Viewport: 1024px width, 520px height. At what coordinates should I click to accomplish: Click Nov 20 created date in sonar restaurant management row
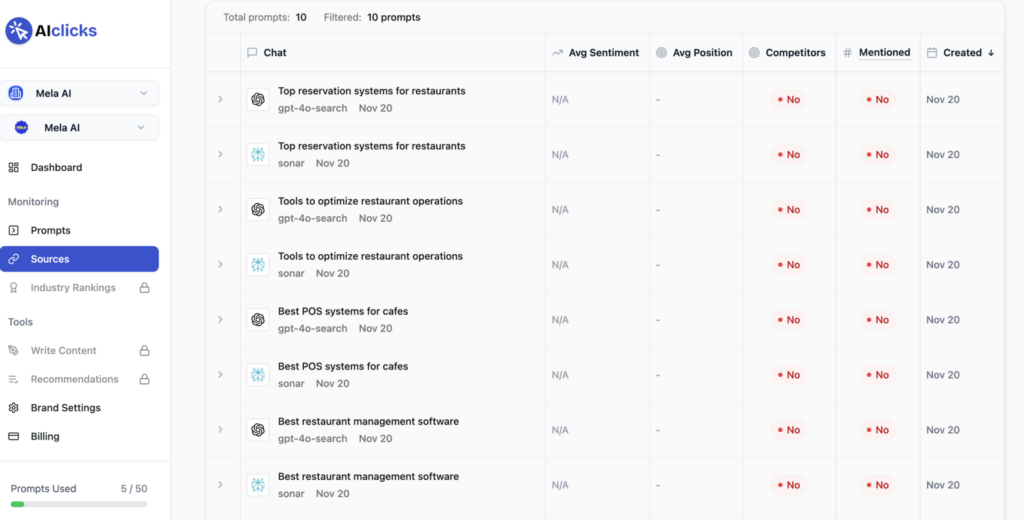(943, 485)
